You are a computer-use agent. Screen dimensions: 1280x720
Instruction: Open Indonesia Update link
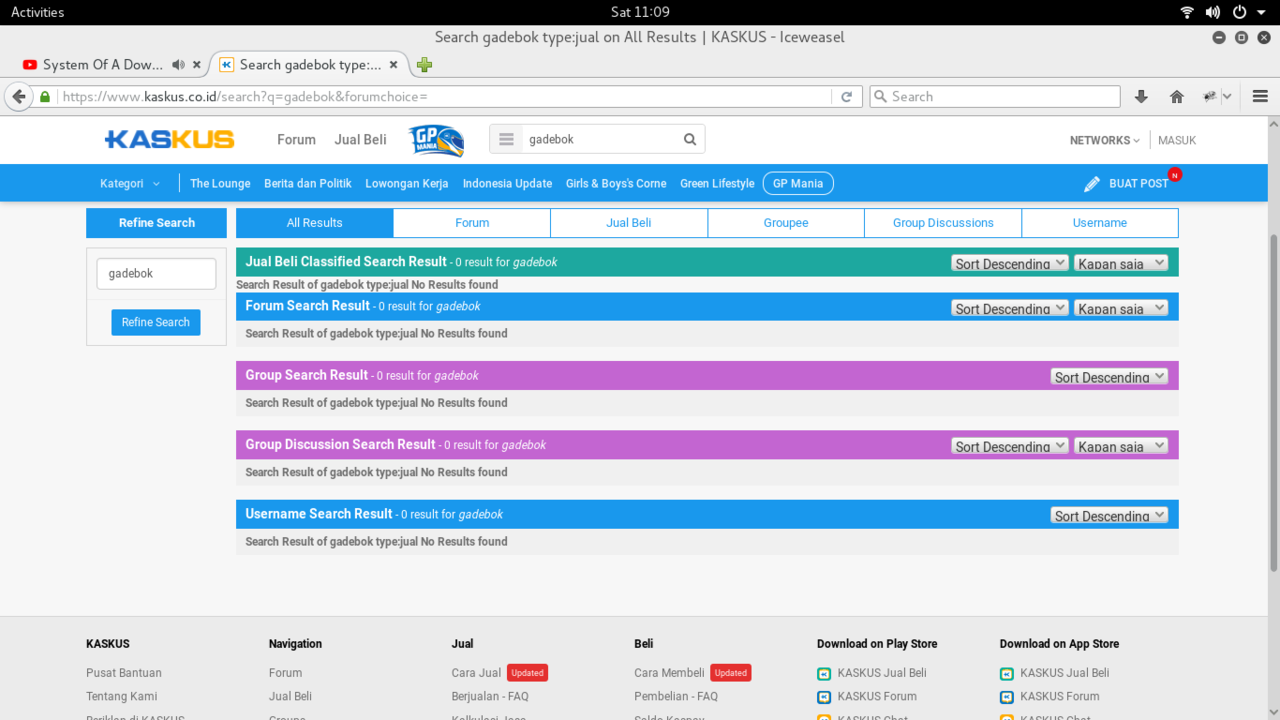pos(507,184)
